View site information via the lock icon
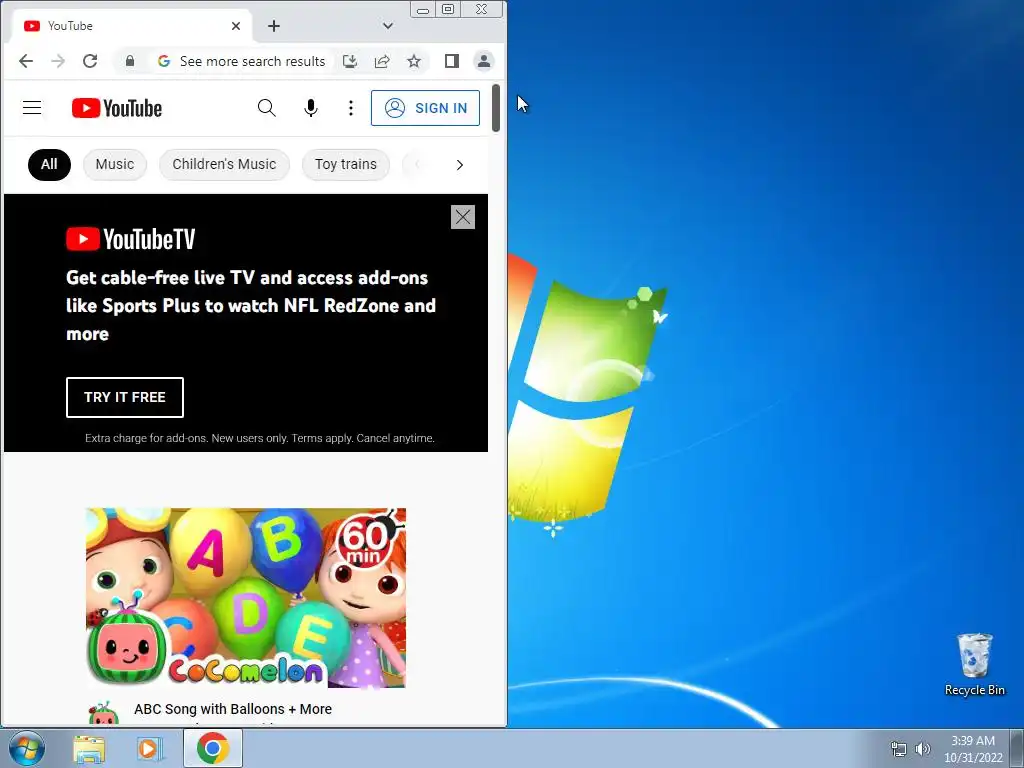The width and height of the screenshot is (1024, 768). tap(130, 61)
